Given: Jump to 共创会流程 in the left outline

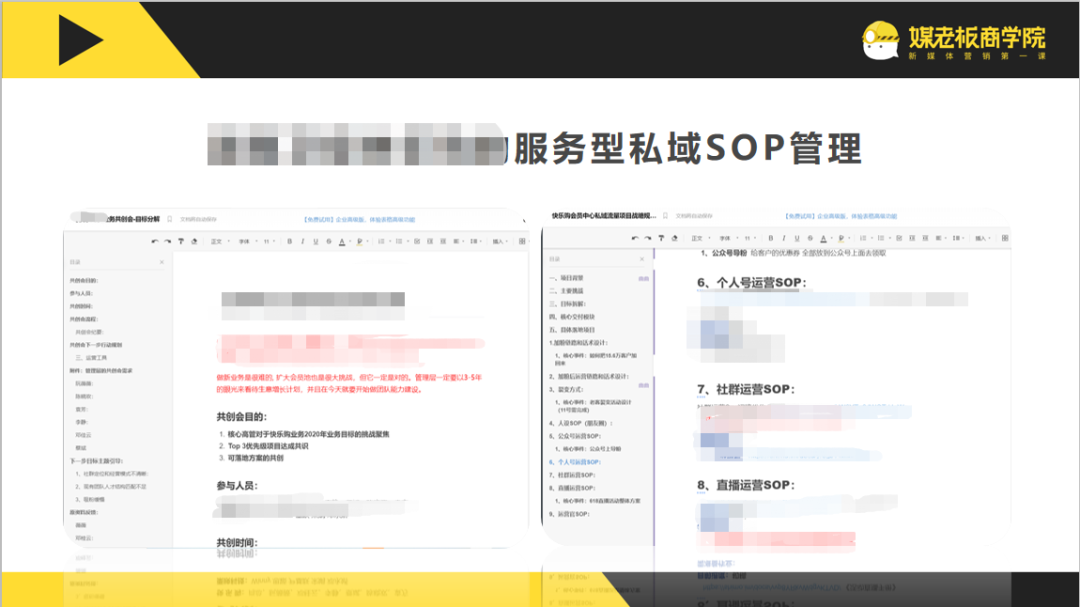Looking at the screenshot, I should point(83,319).
